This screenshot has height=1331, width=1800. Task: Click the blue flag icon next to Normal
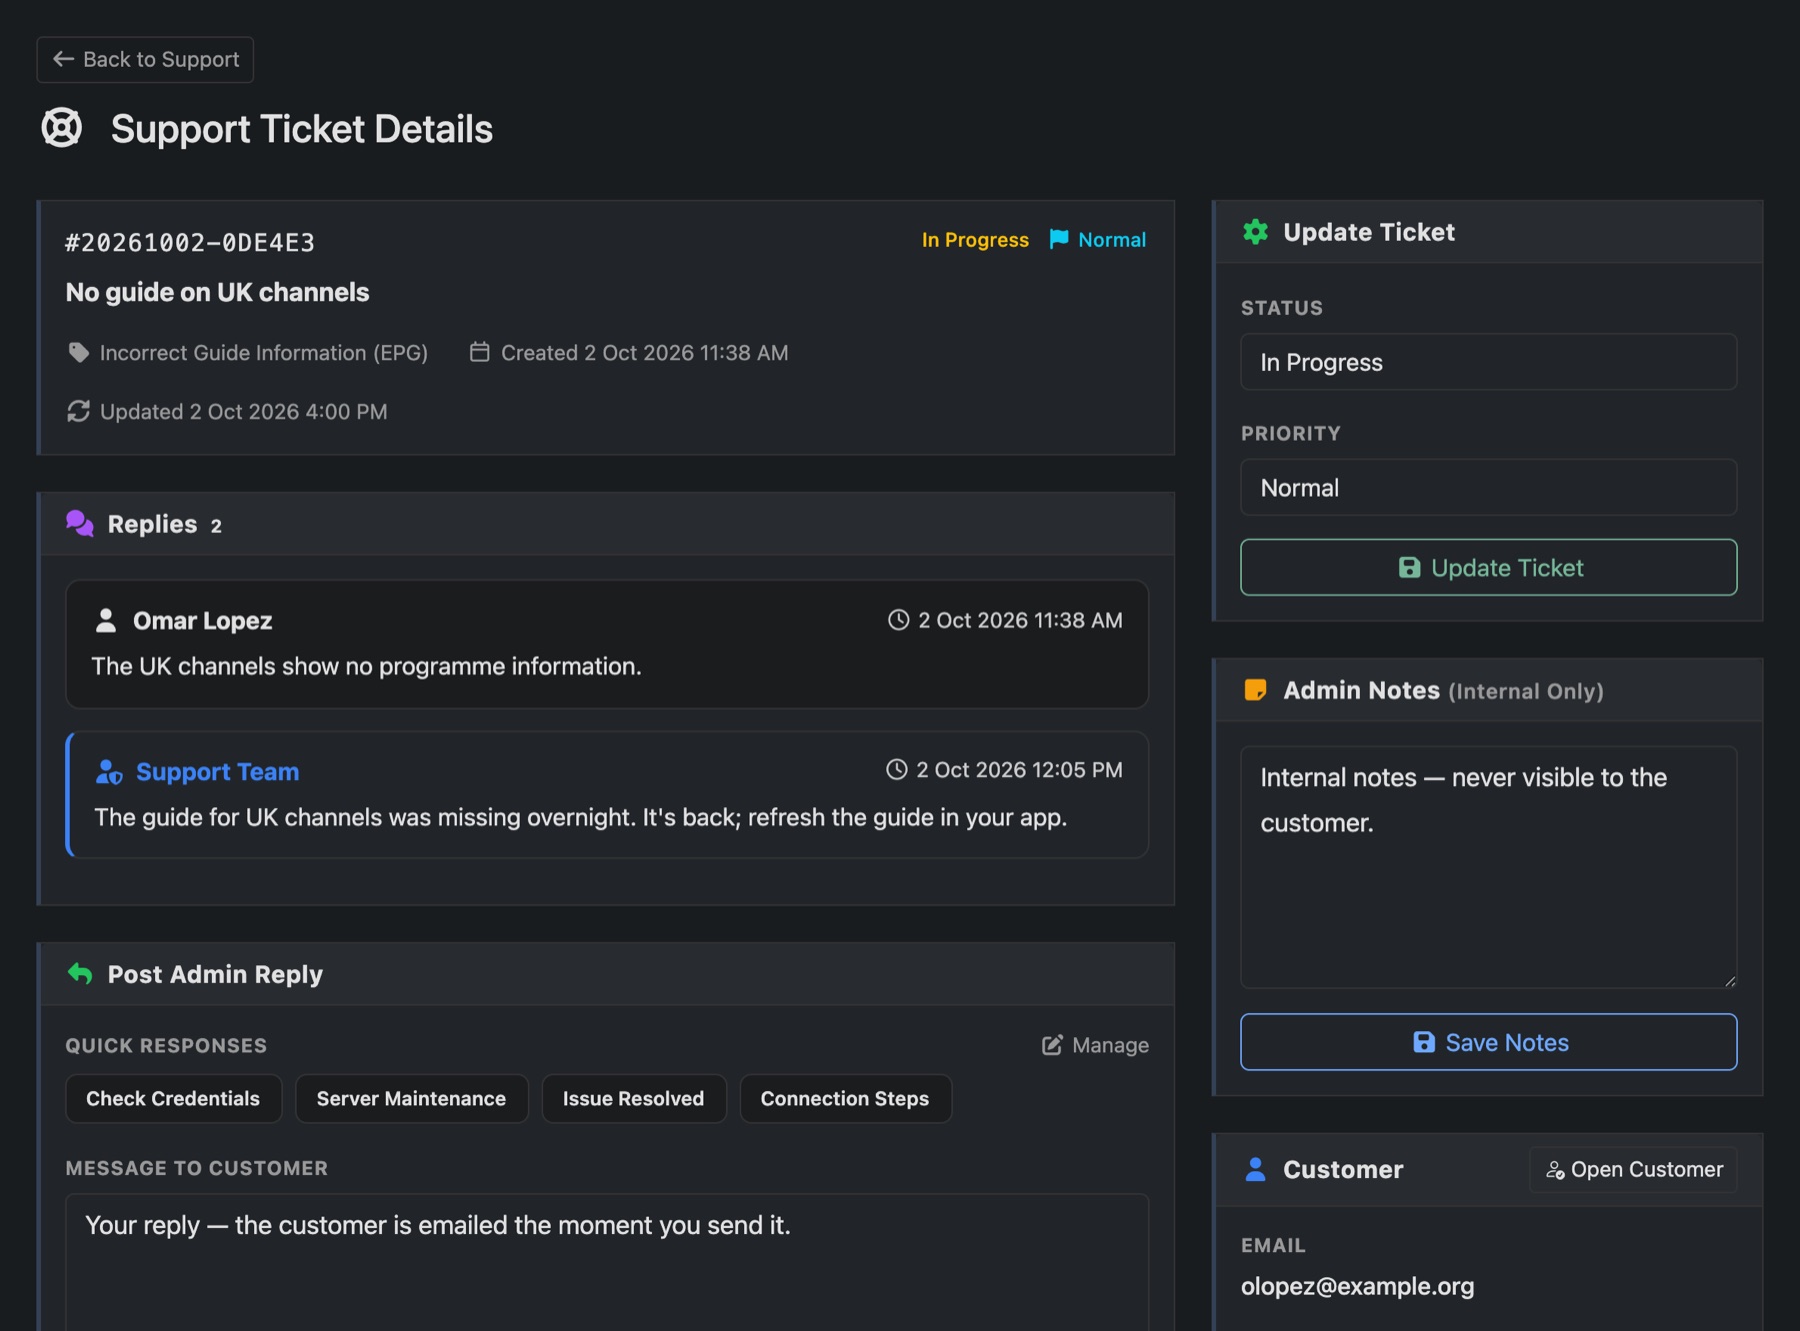1059,239
